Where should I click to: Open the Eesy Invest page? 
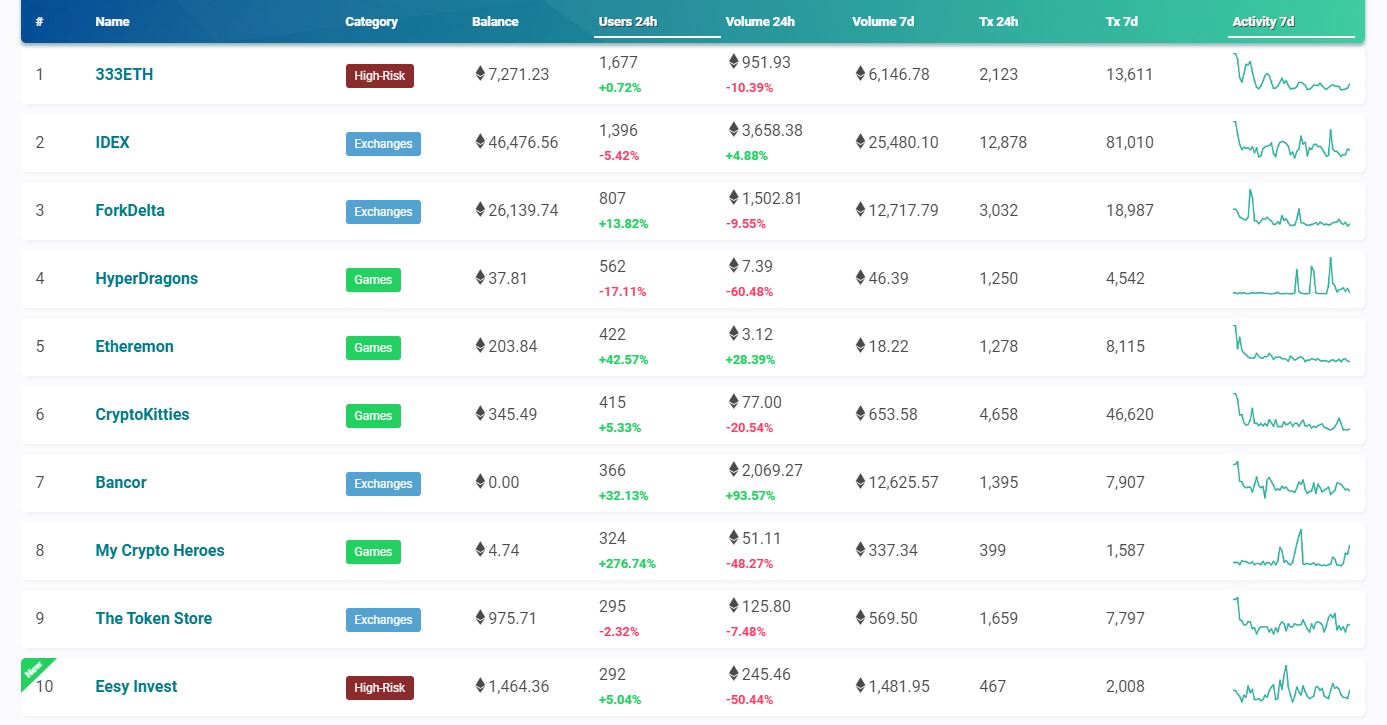click(x=136, y=687)
